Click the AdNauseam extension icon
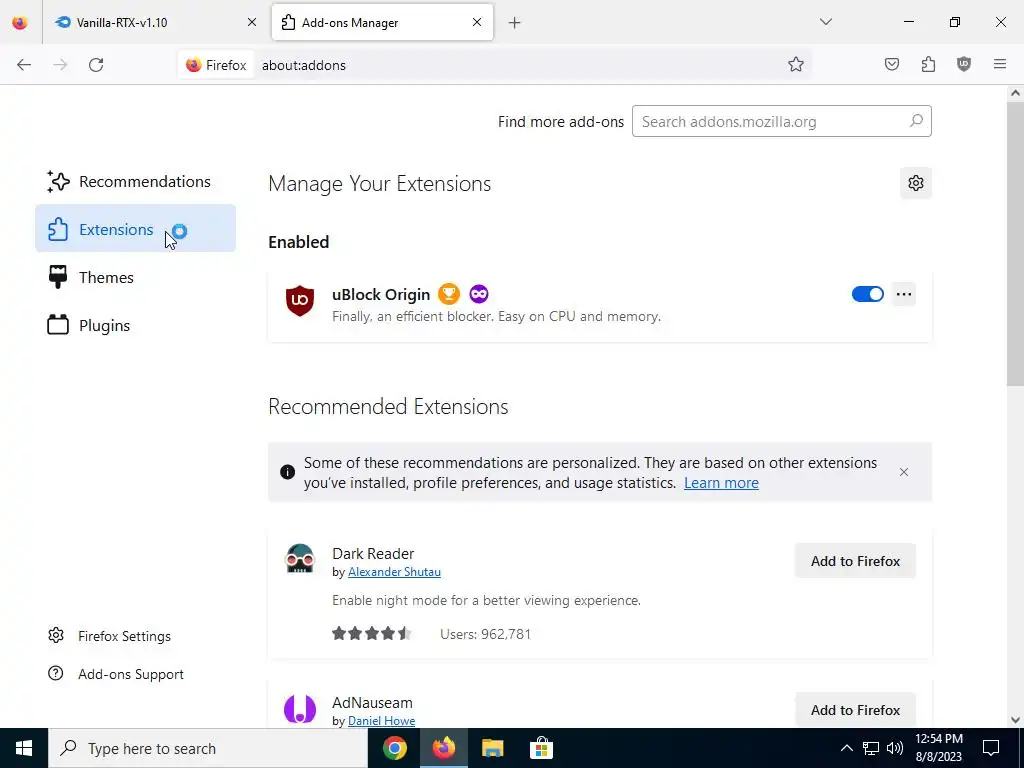This screenshot has width=1024, height=768. [300, 709]
